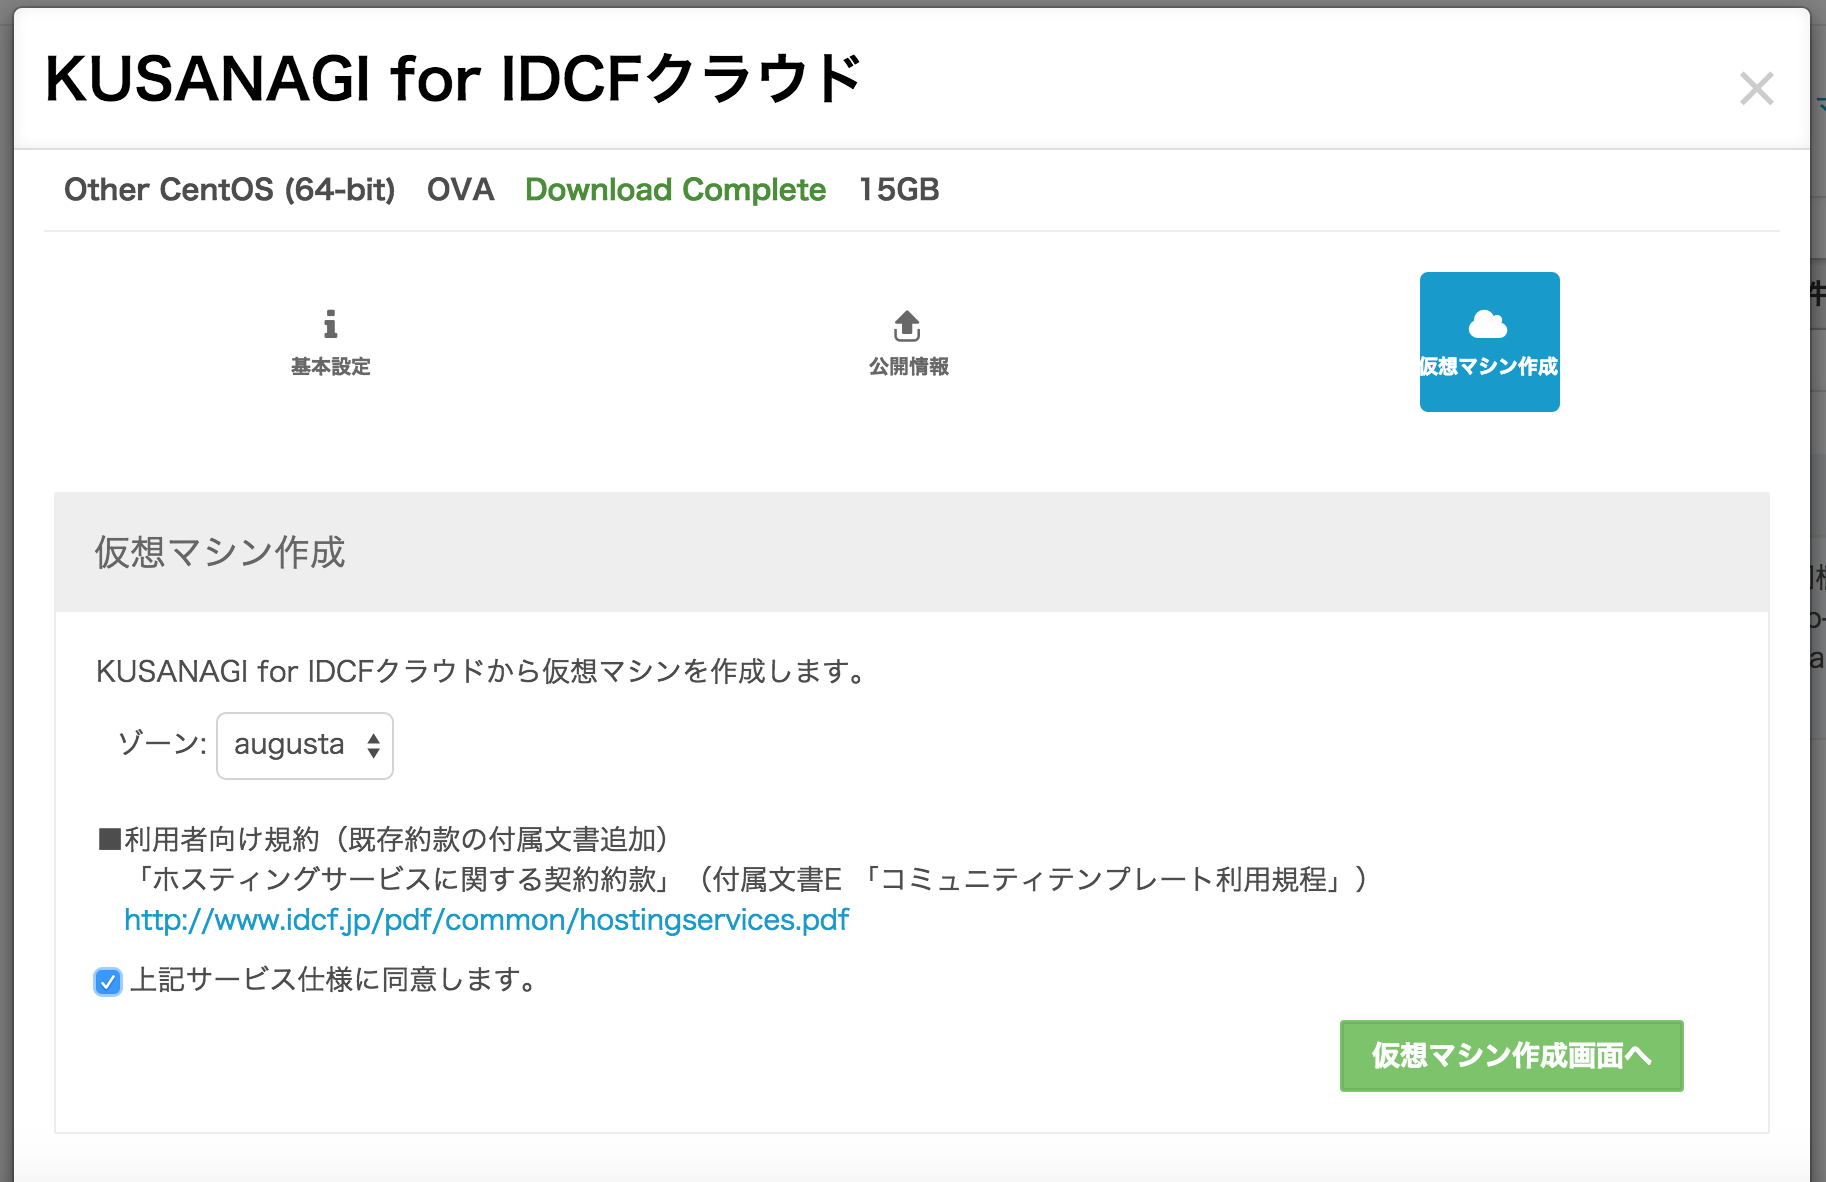Click the white cloud icon
Screen dimensions: 1826x1182
click(x=1488, y=324)
